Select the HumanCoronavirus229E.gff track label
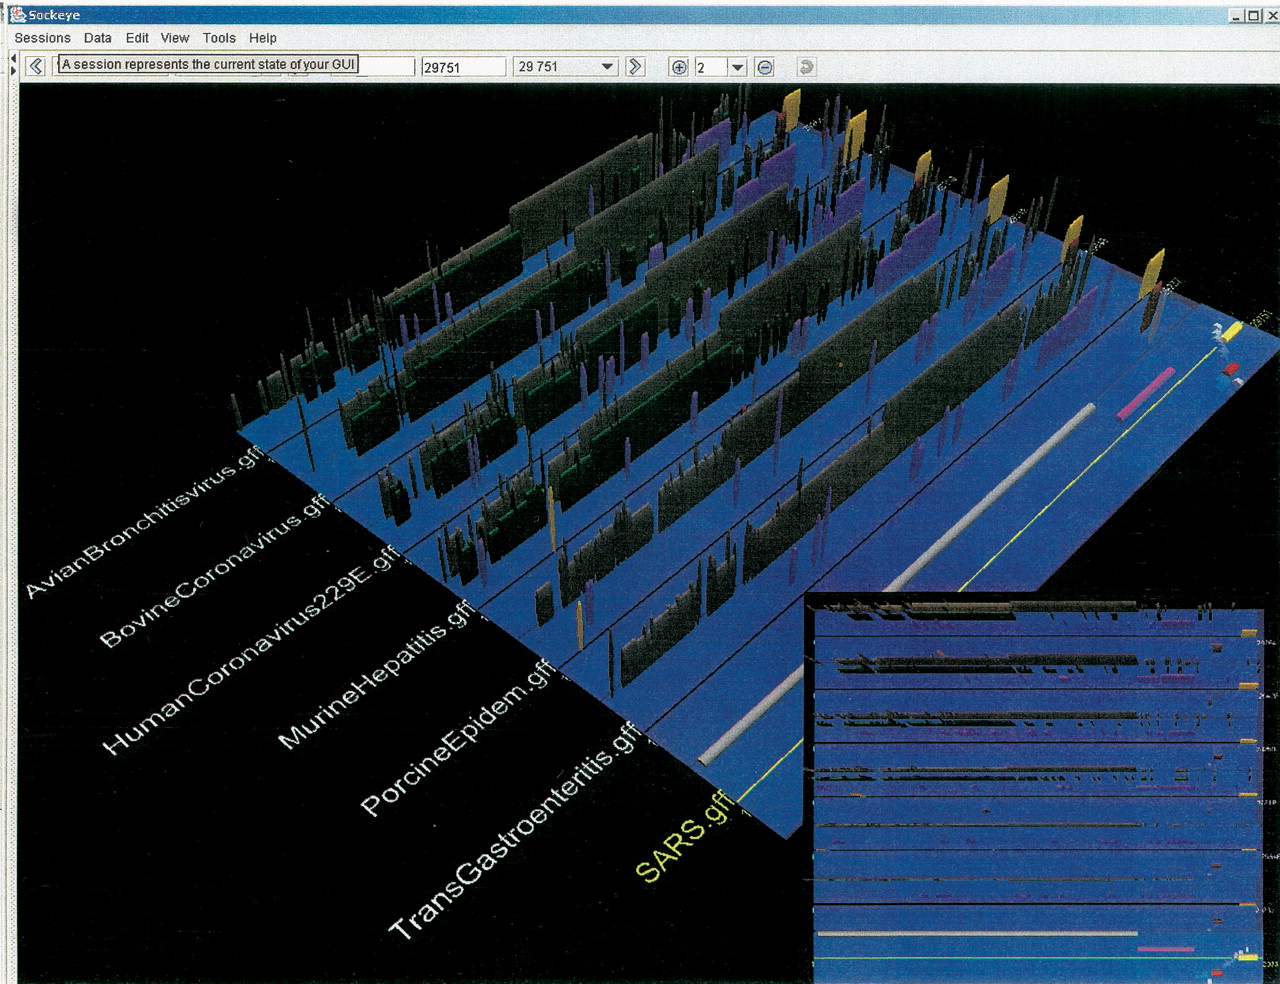1280x984 pixels. click(x=252, y=650)
